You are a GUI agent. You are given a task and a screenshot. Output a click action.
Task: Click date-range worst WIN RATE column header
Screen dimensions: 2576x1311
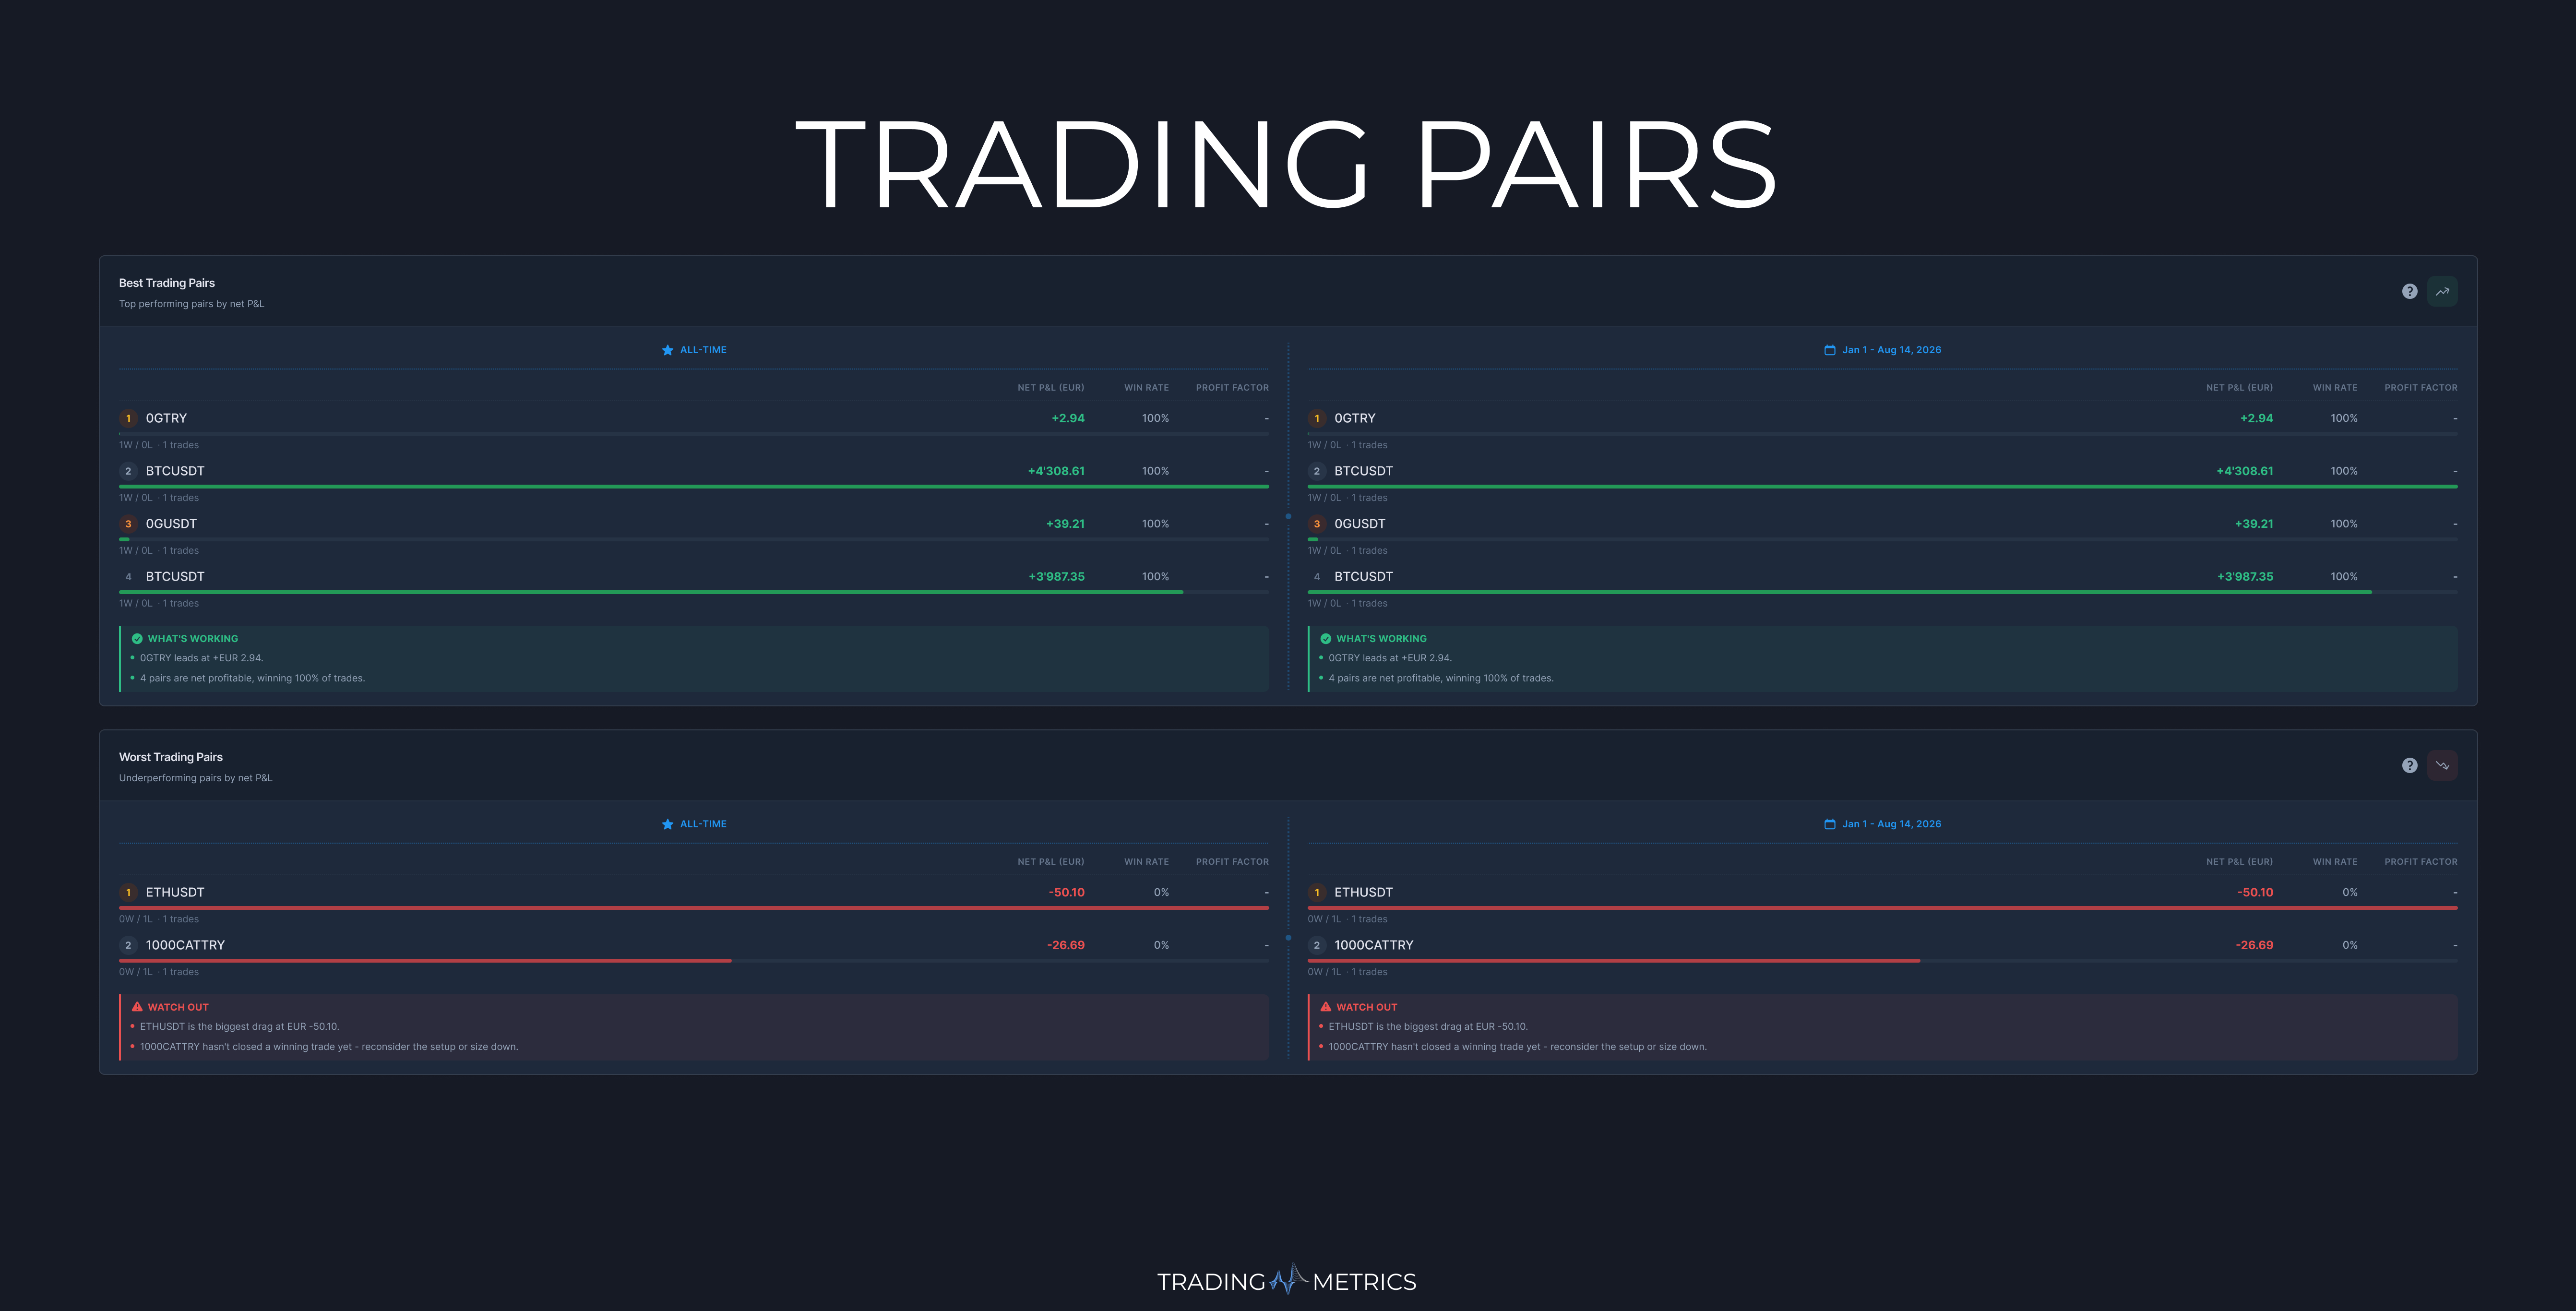[2335, 862]
